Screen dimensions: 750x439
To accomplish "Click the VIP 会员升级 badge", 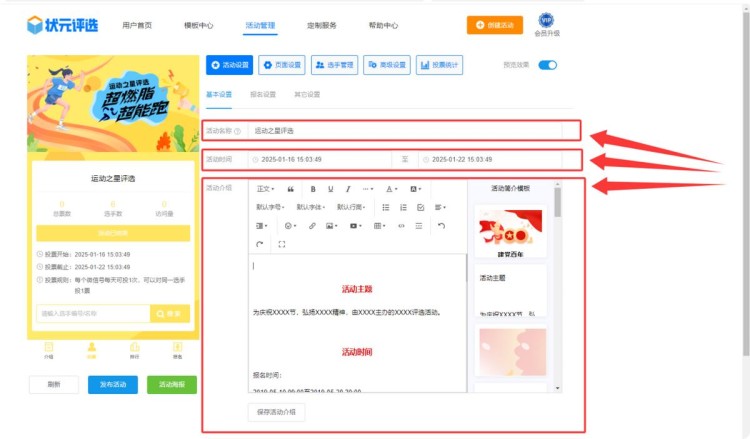I will click(x=546, y=25).
